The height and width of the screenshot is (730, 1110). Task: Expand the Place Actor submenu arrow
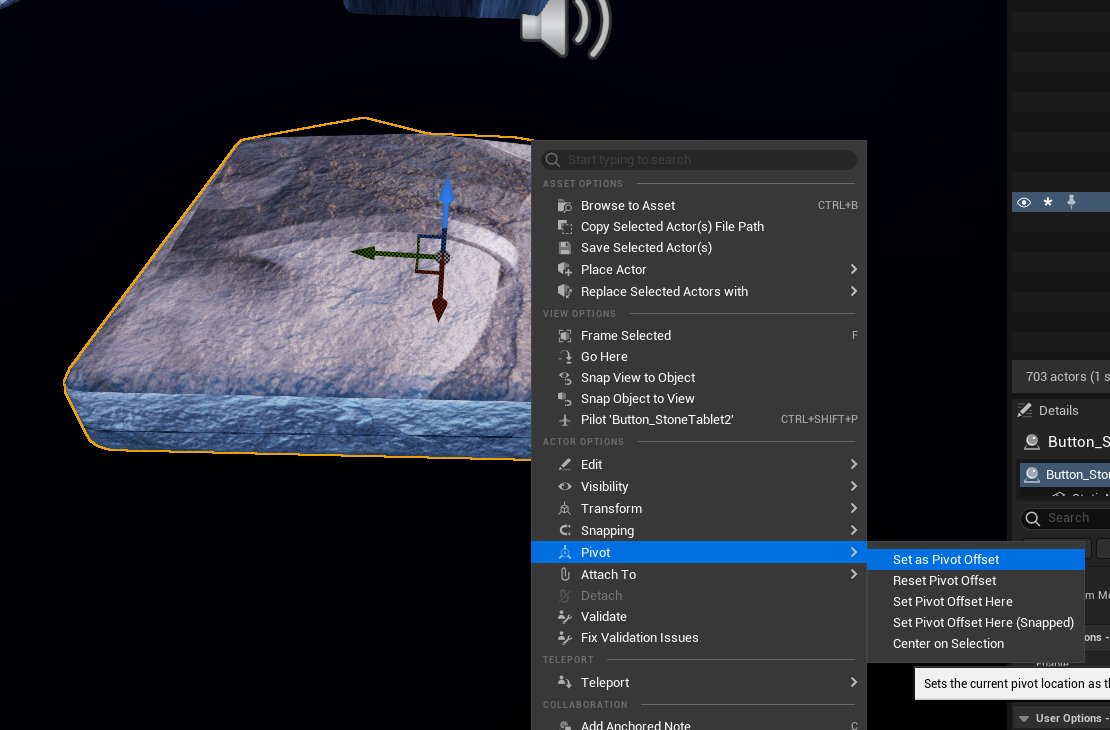pos(853,269)
